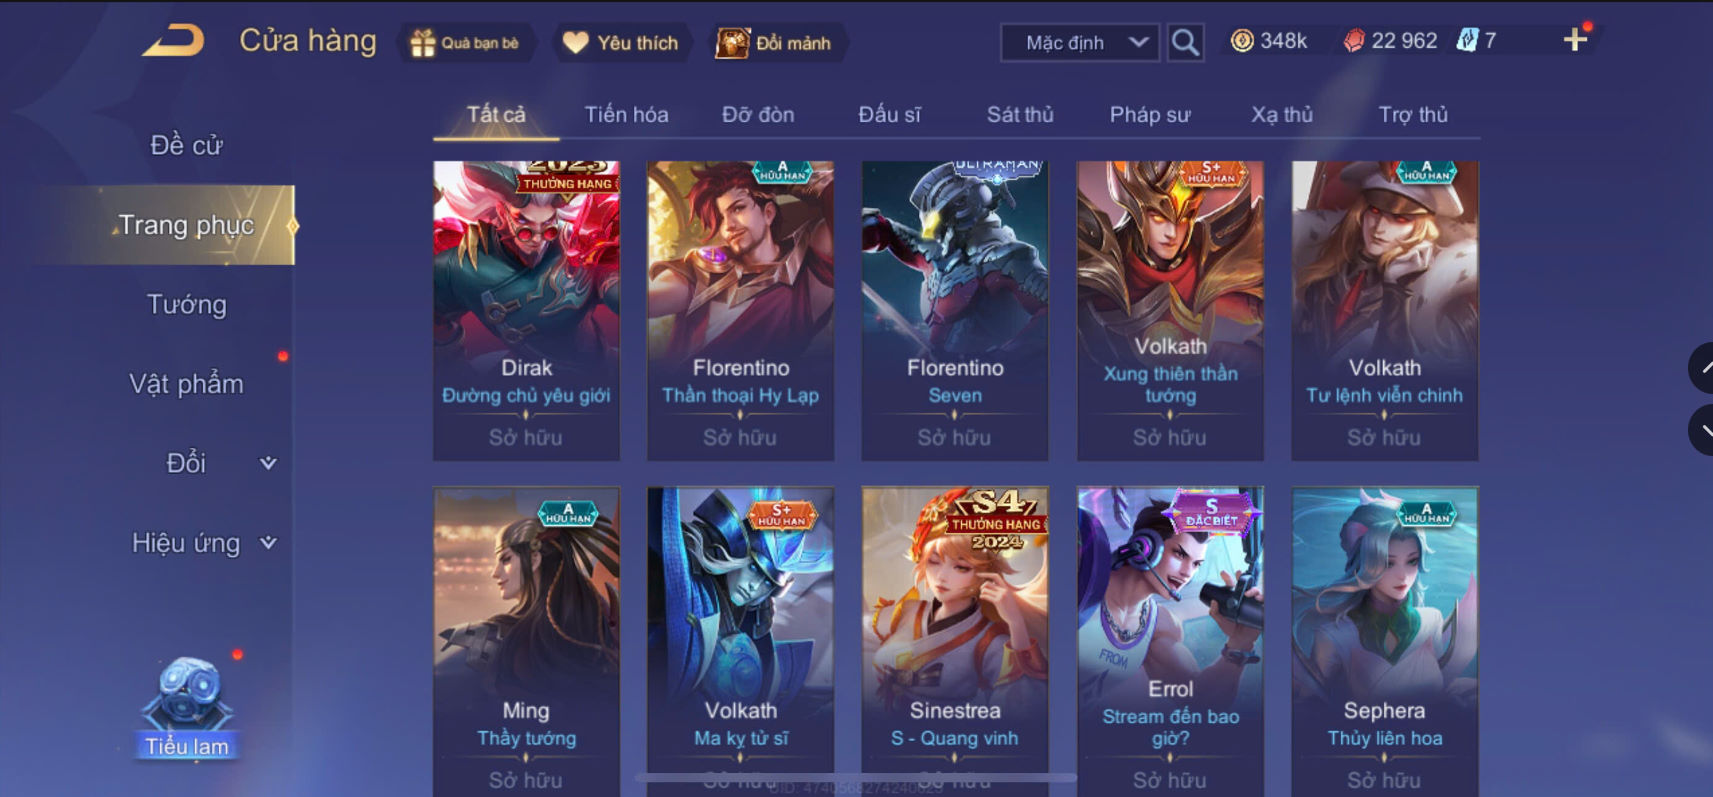Open the Mặc định sort dropdown
The image size is (1713, 797).
(x=1080, y=43)
